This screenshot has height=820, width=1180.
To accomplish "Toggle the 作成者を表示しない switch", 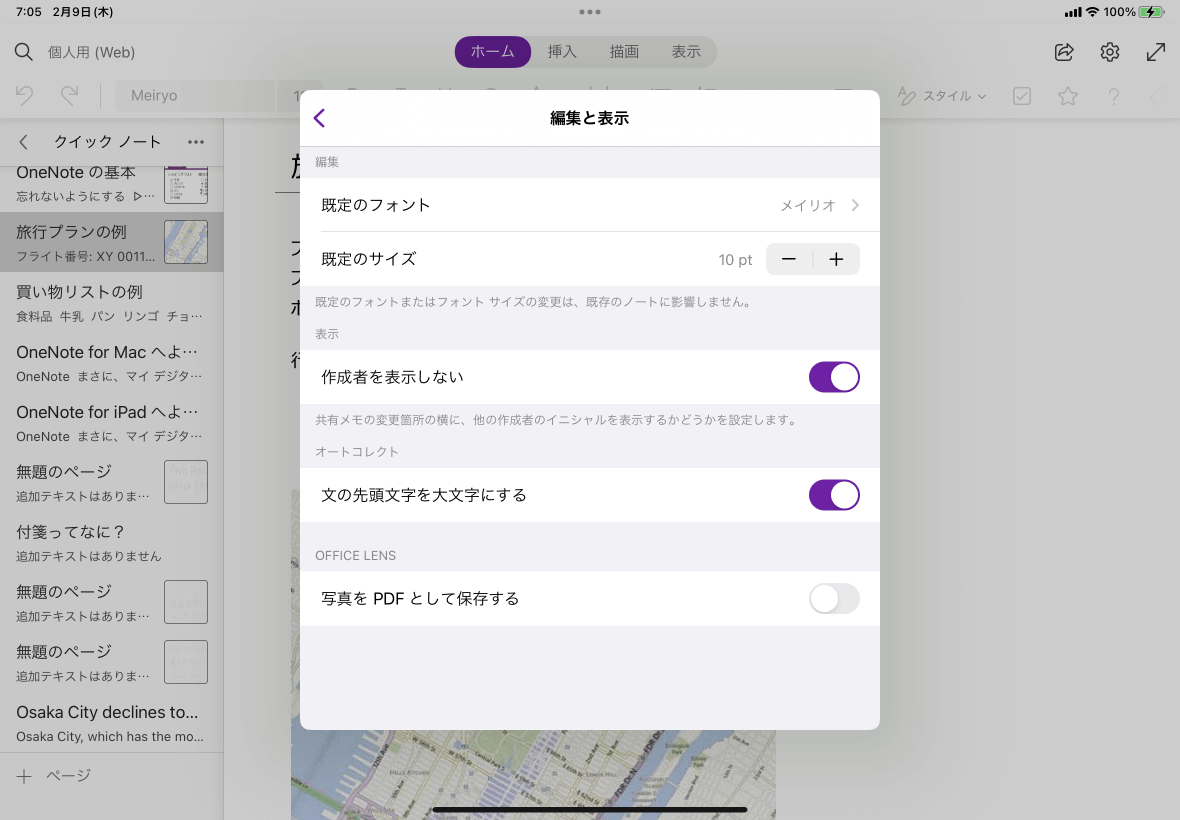I will 834,377.
